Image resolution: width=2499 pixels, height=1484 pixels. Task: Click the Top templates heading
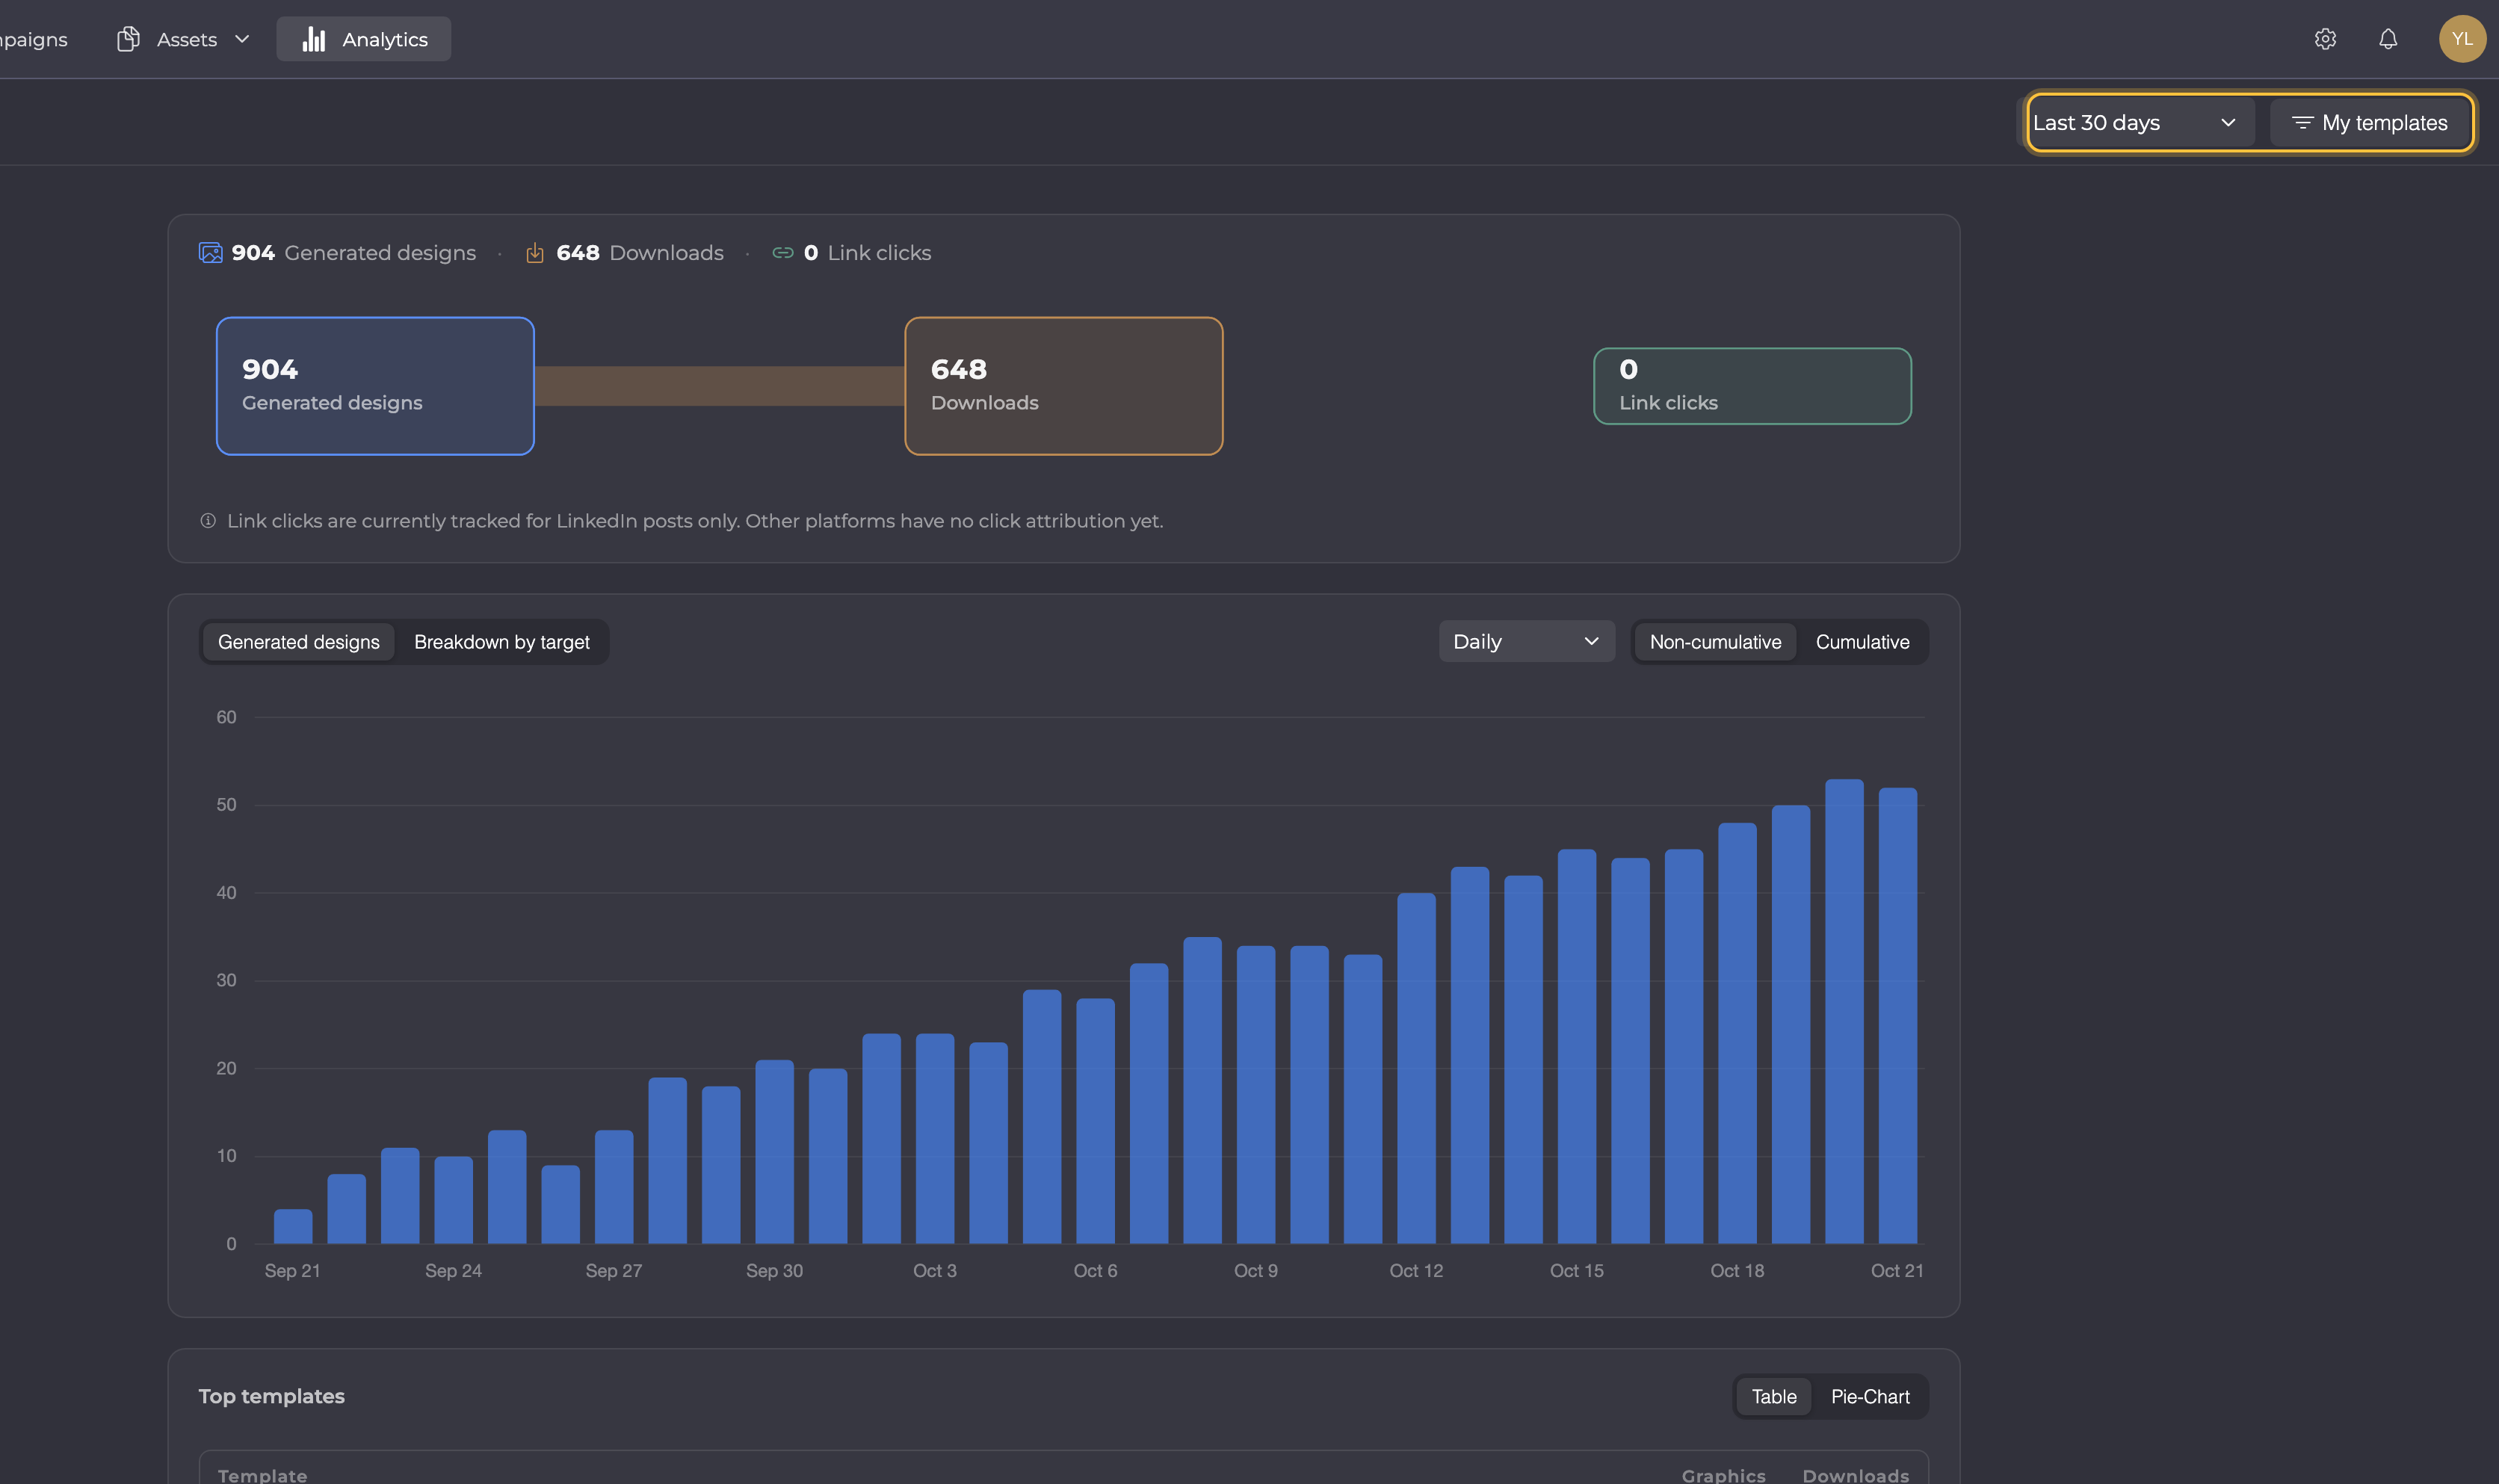pyautogui.click(x=271, y=1397)
